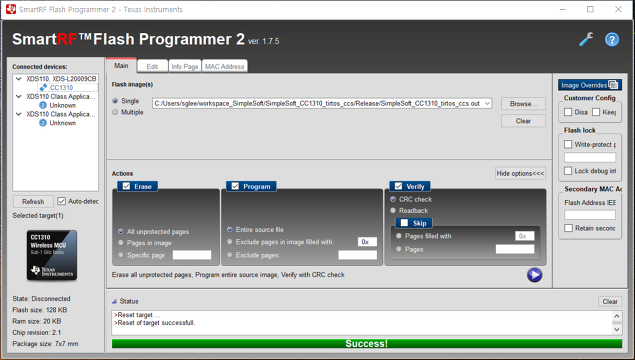
Task: Select Multiple flash image mode
Action: coord(115,112)
